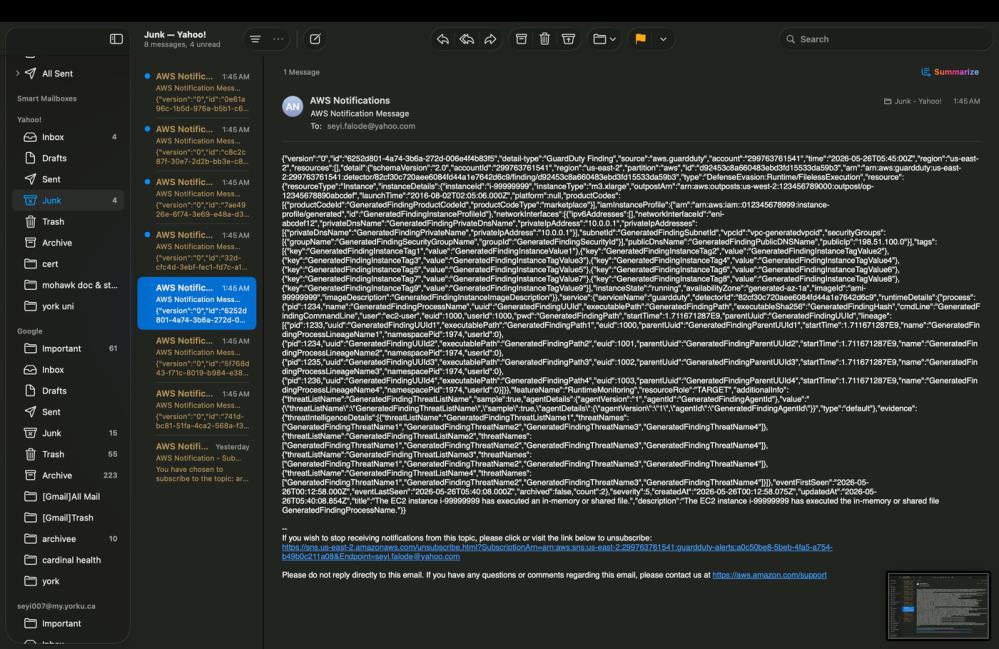Open Yahoo Archive folder
This screenshot has width=999, height=649.
[68, 243]
